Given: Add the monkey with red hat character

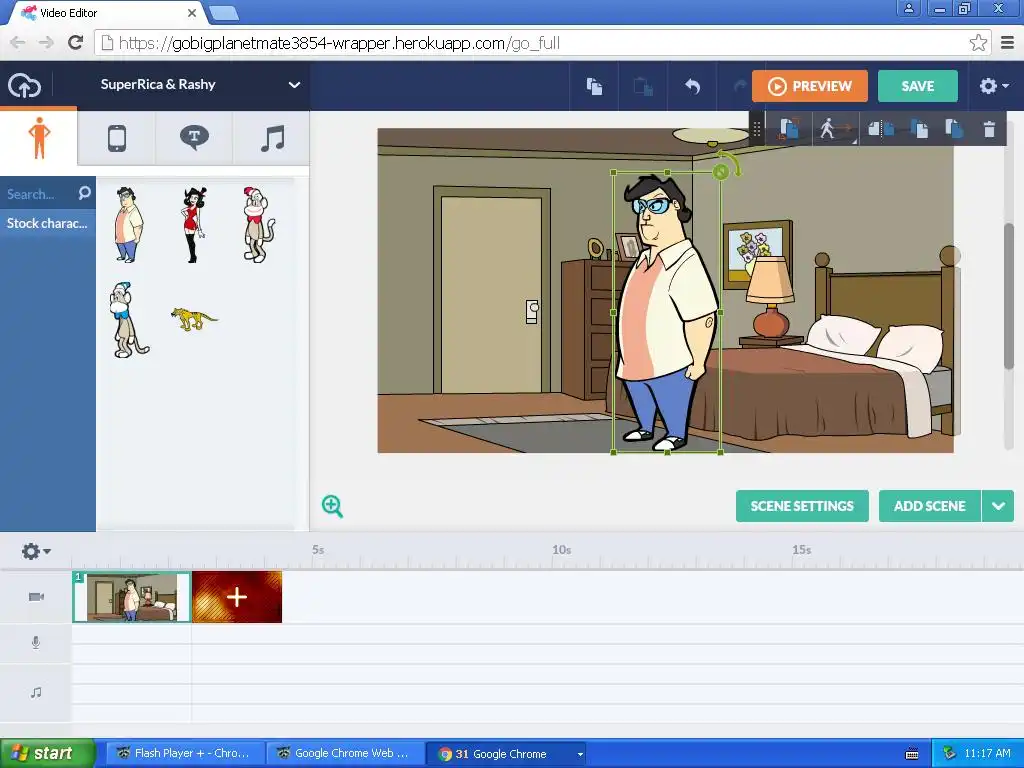Looking at the screenshot, I should tap(259, 225).
